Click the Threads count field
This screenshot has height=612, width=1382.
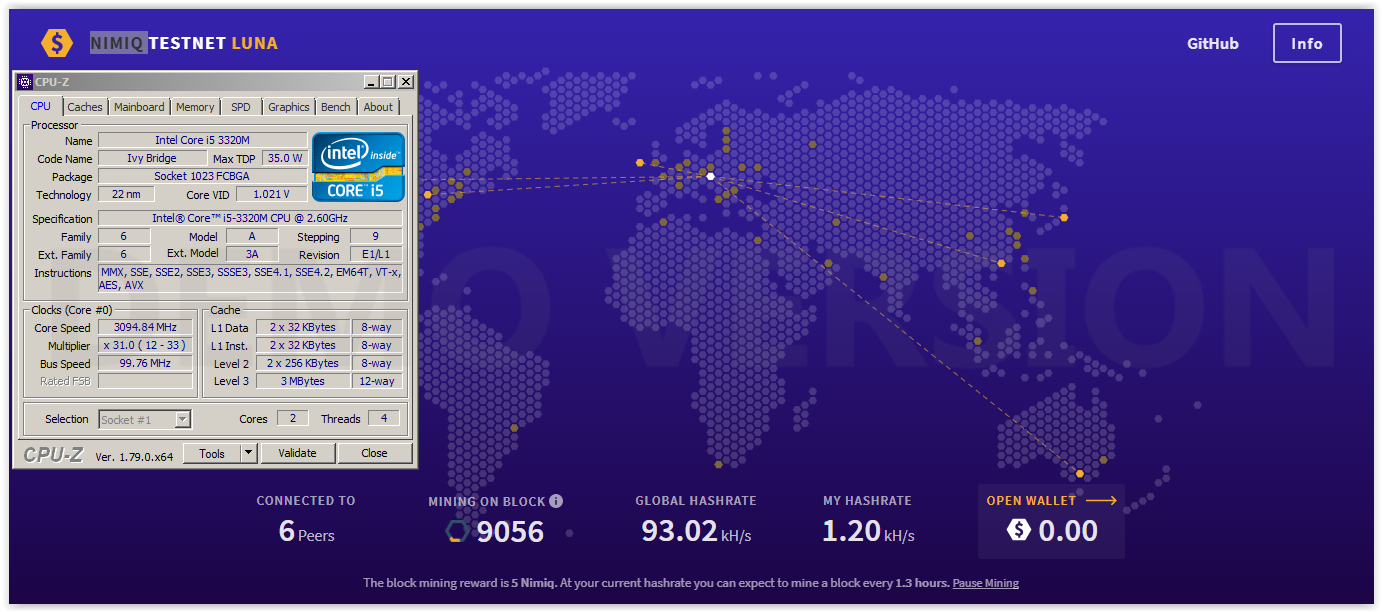click(384, 419)
